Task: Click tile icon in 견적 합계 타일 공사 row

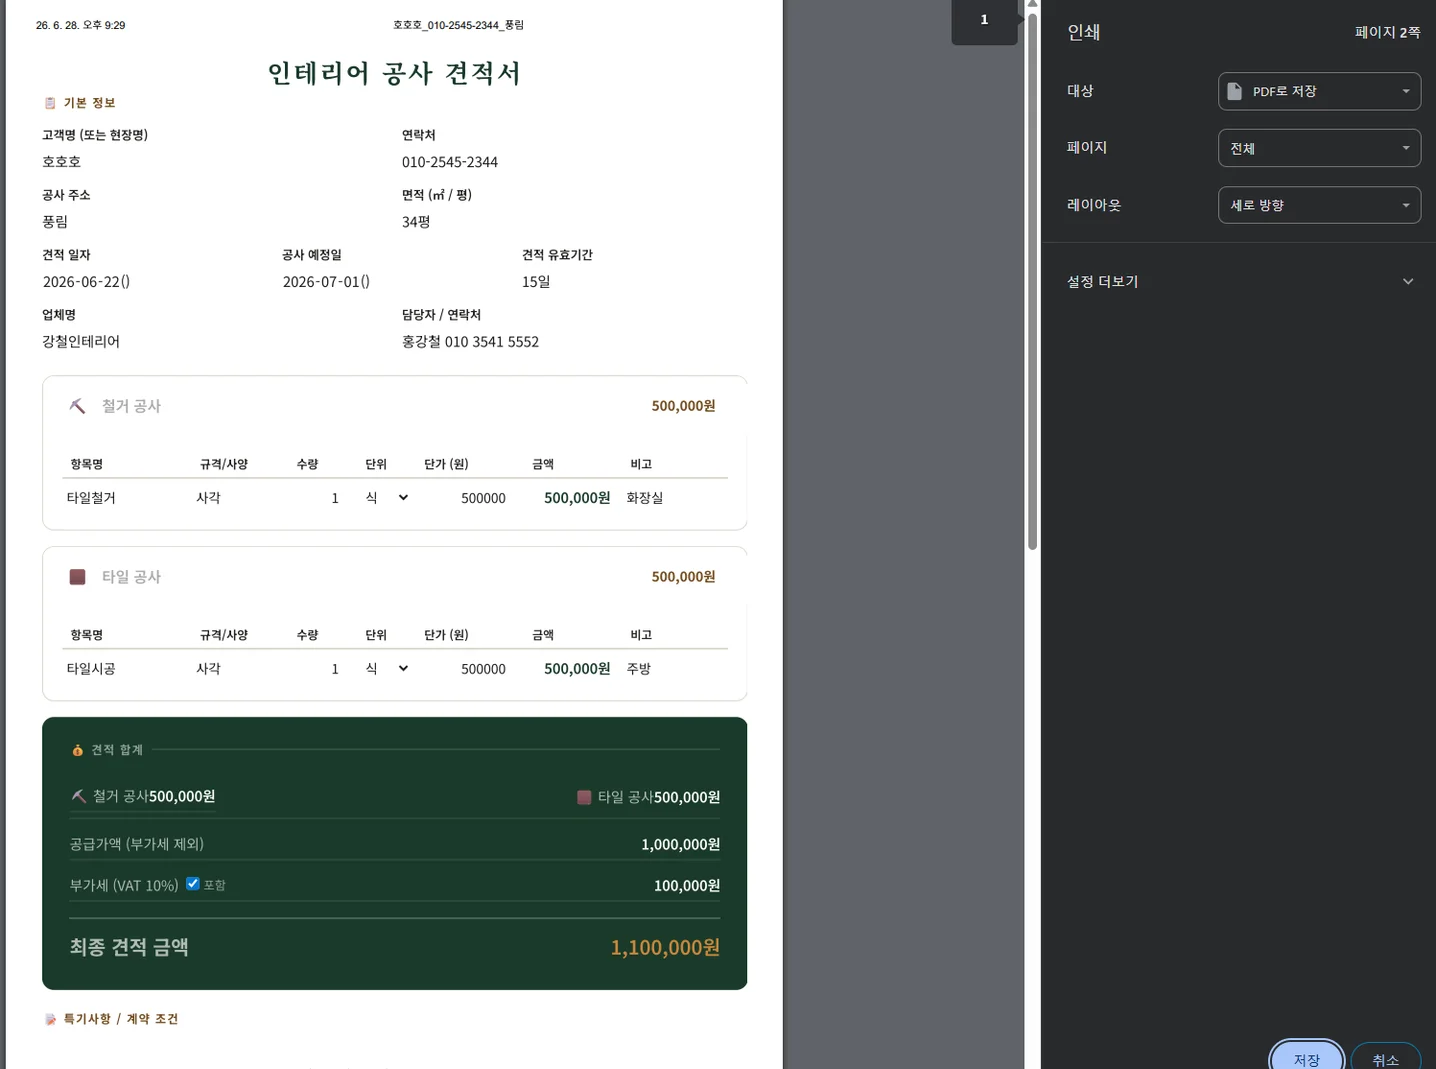Action: (x=584, y=797)
